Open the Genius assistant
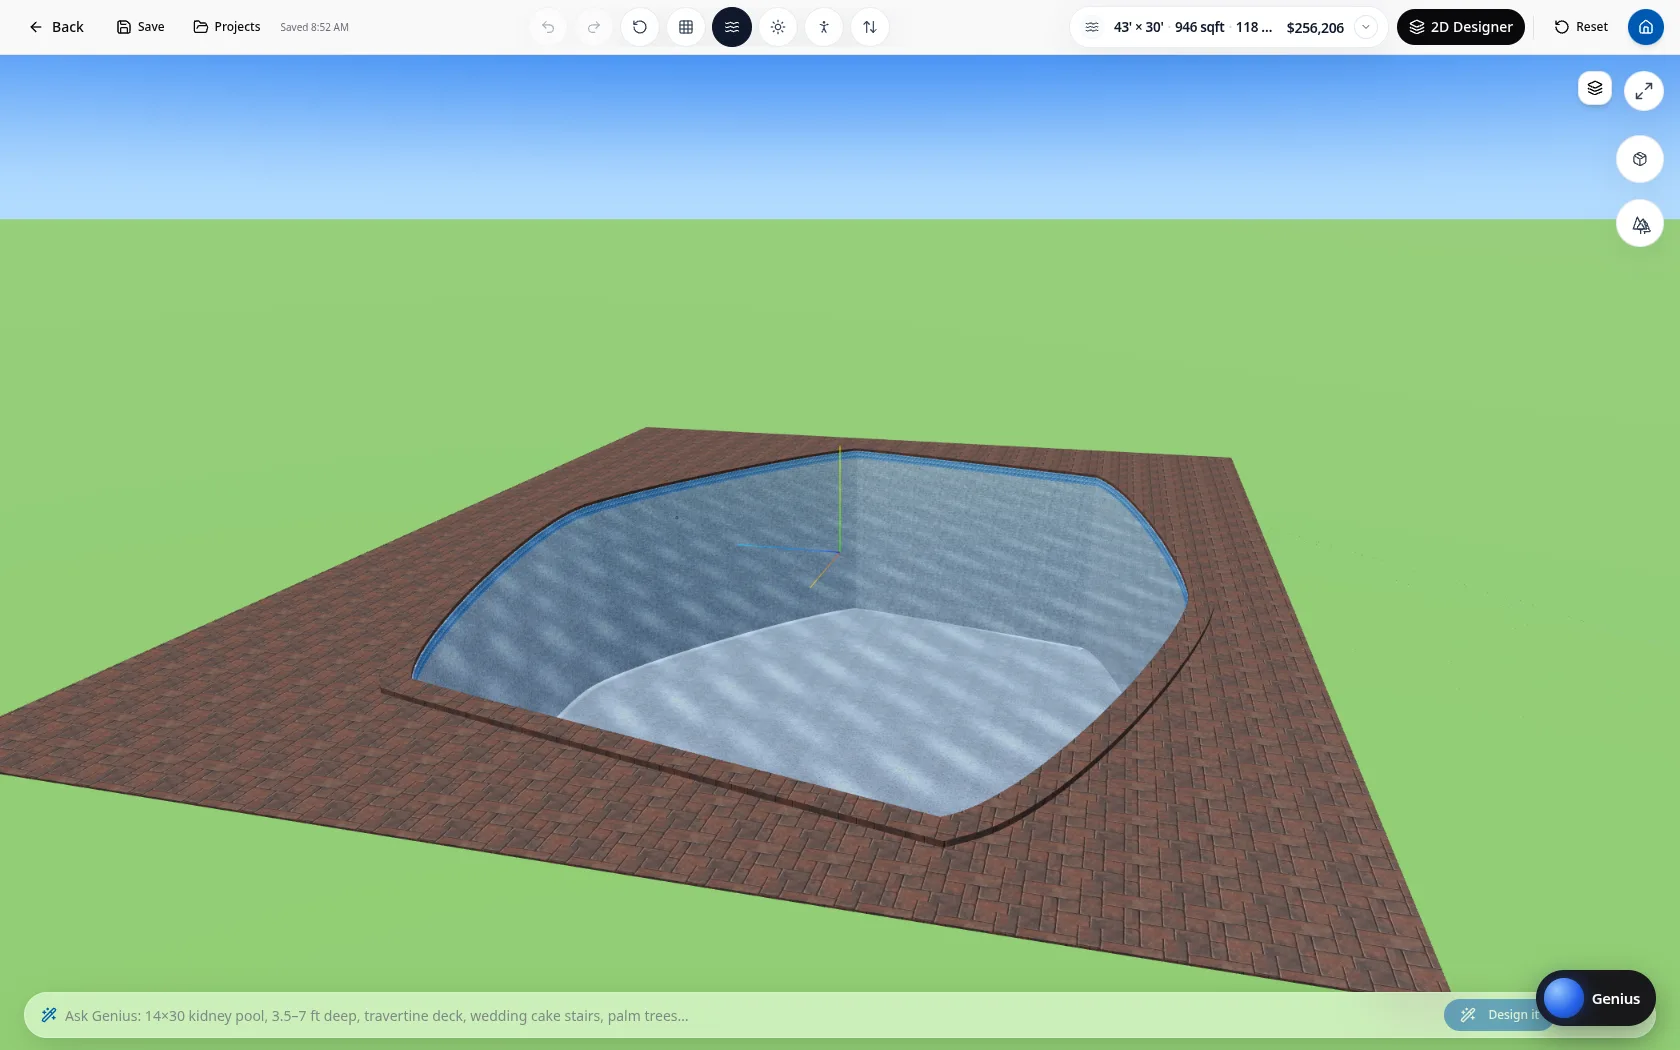 1596,998
